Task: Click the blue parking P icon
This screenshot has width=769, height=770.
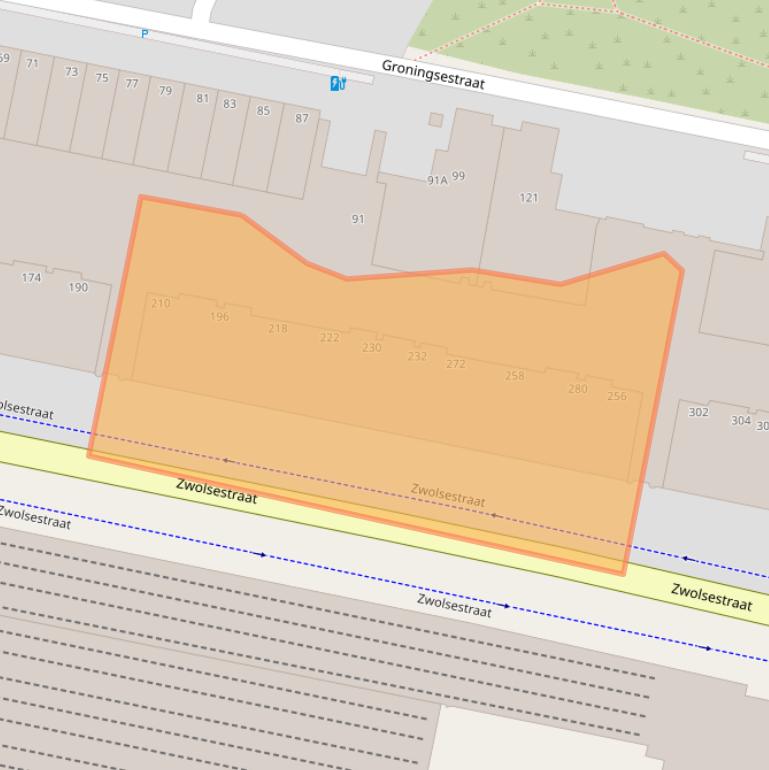Action: point(145,34)
